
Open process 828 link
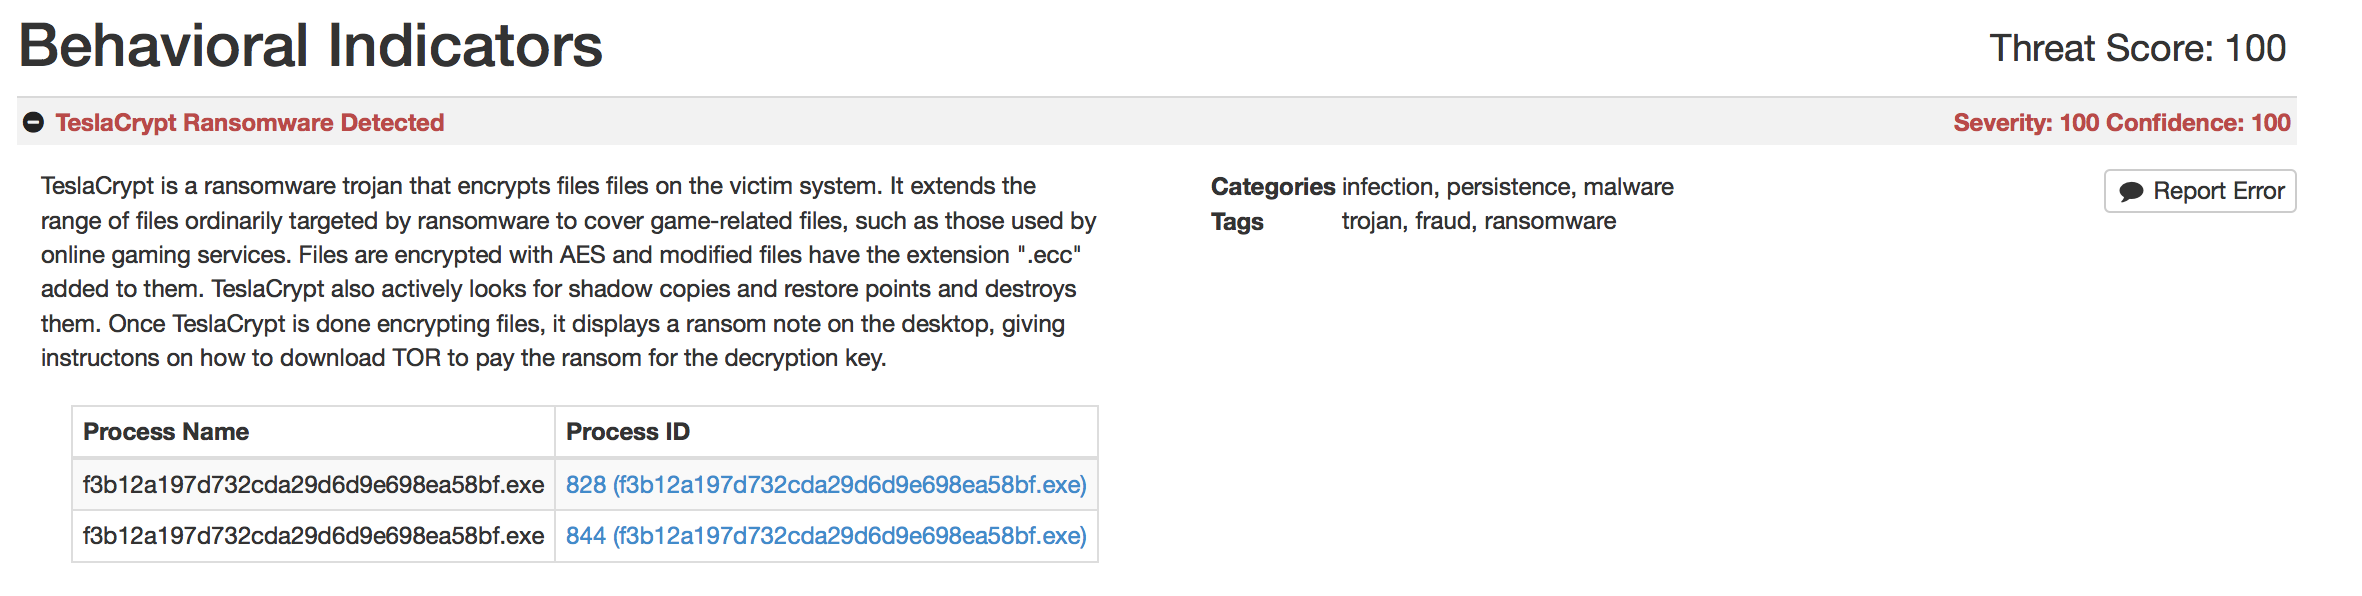coord(825,485)
